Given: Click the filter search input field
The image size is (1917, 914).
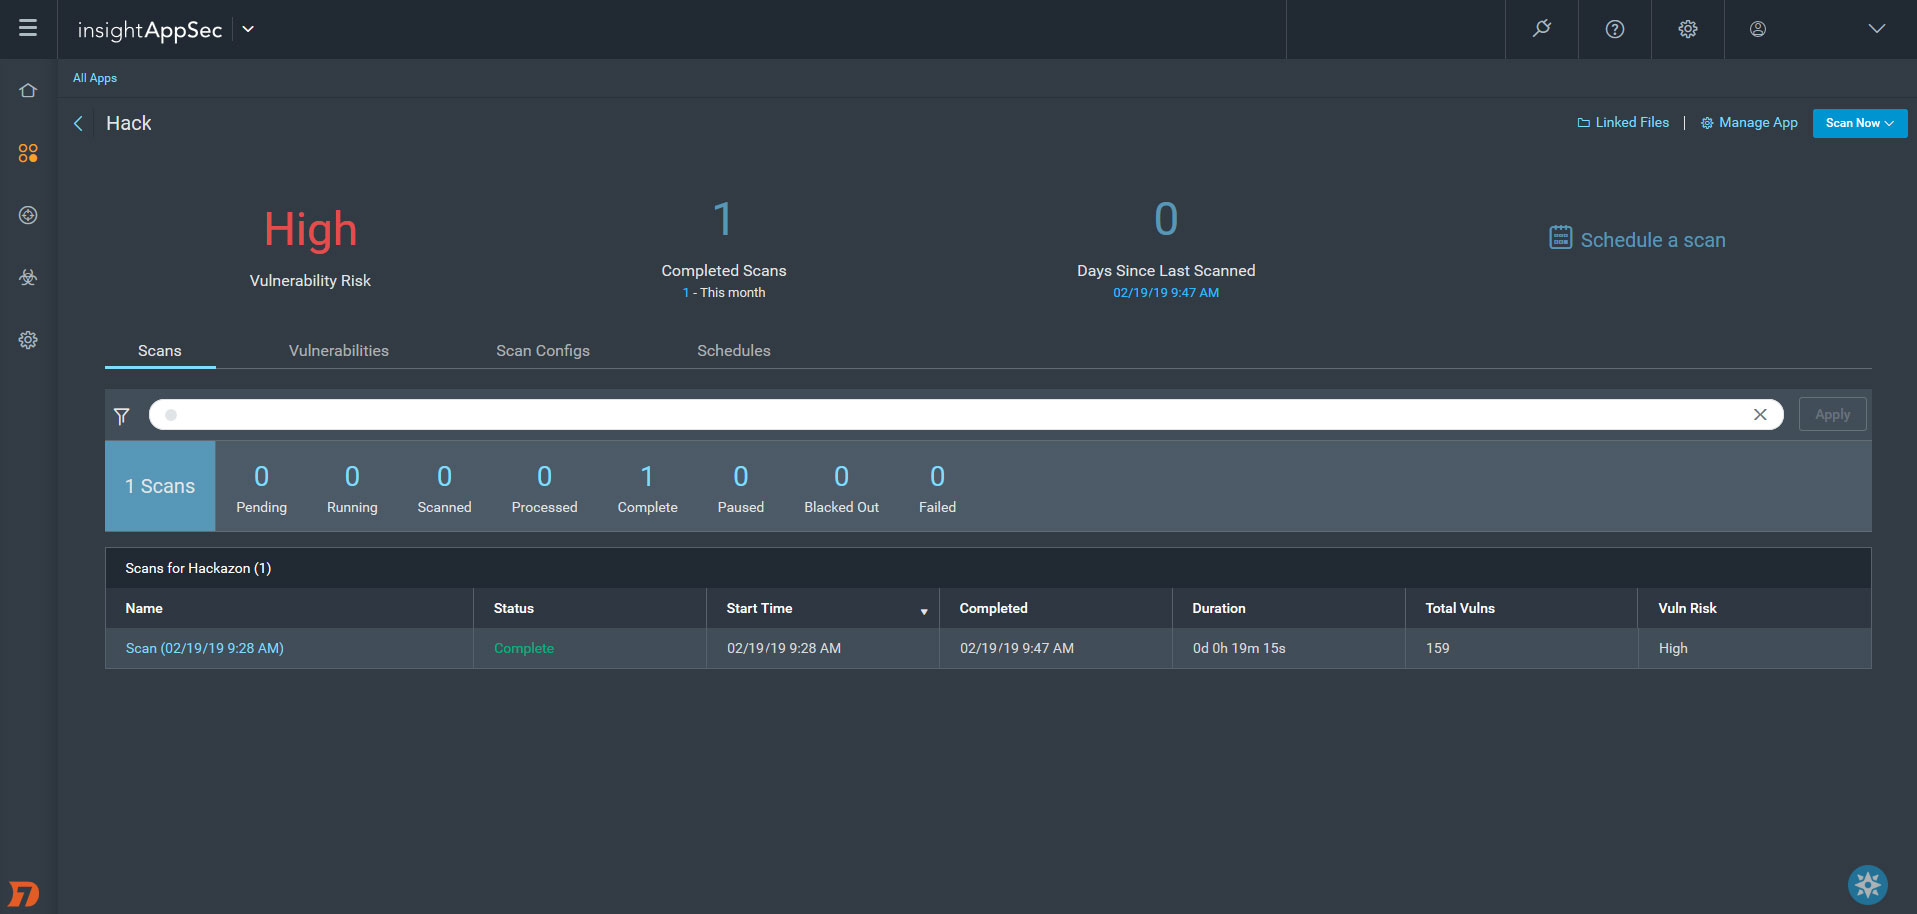Looking at the screenshot, I should 966,415.
